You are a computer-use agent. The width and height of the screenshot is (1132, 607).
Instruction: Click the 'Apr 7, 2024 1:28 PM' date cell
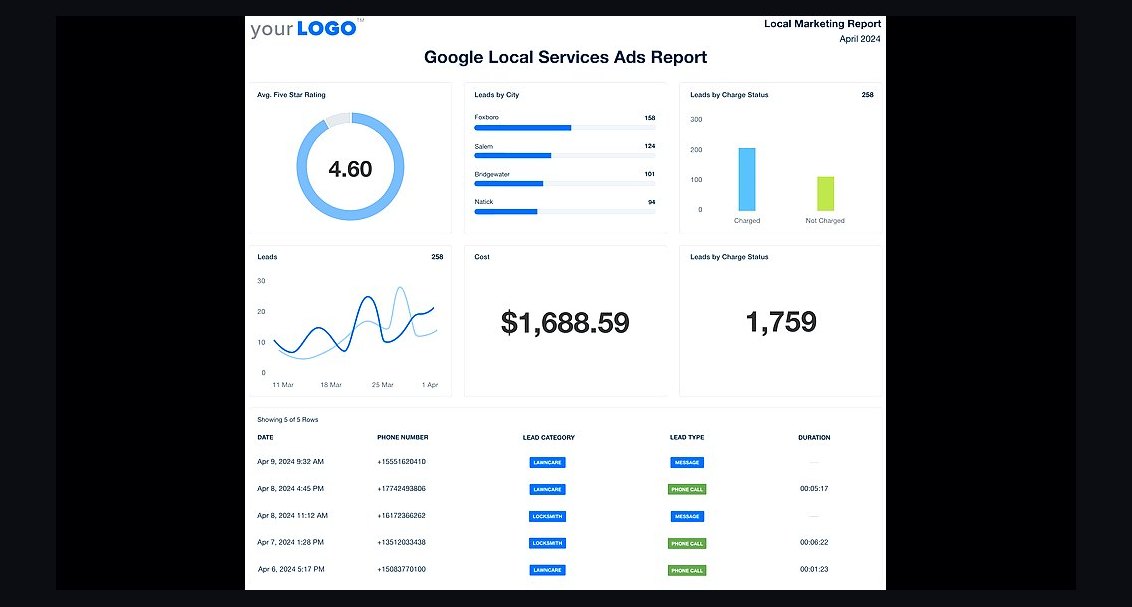point(290,542)
